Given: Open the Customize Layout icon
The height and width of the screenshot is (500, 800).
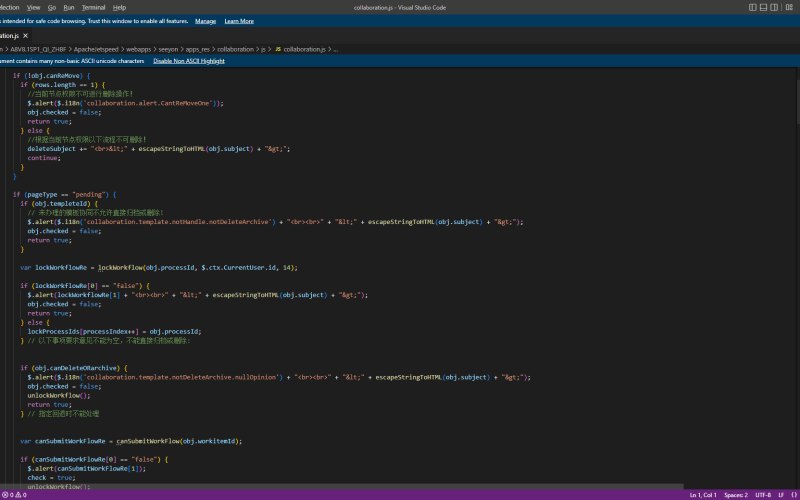Looking at the screenshot, I should click(789, 7).
